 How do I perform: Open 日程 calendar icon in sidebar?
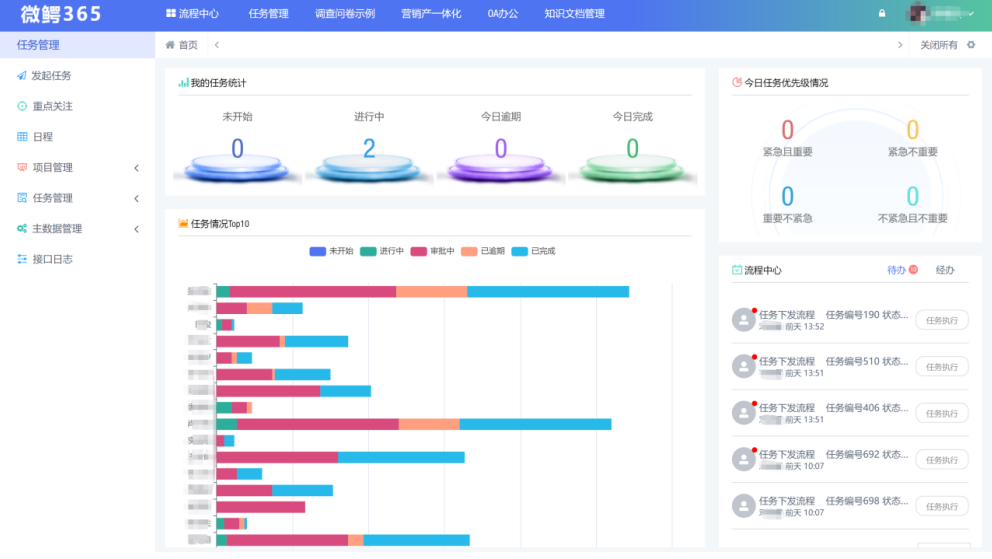click(22, 137)
